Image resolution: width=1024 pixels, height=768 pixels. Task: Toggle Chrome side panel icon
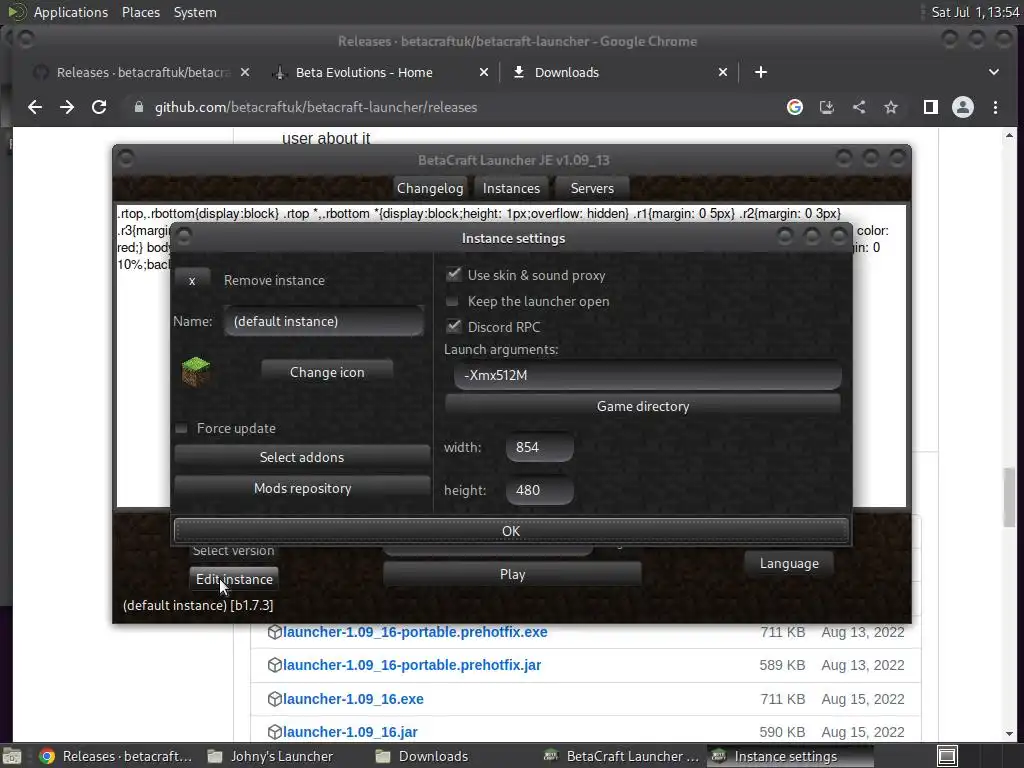coord(931,107)
